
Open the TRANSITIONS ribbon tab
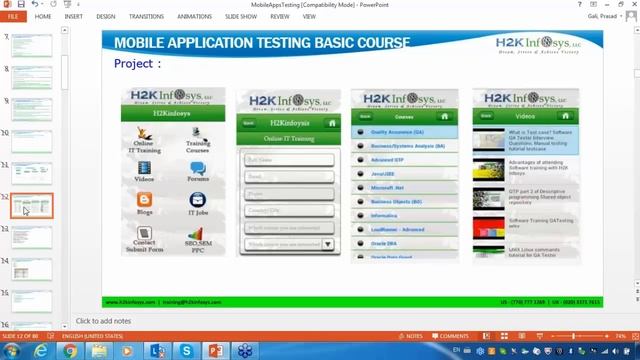pos(146,16)
